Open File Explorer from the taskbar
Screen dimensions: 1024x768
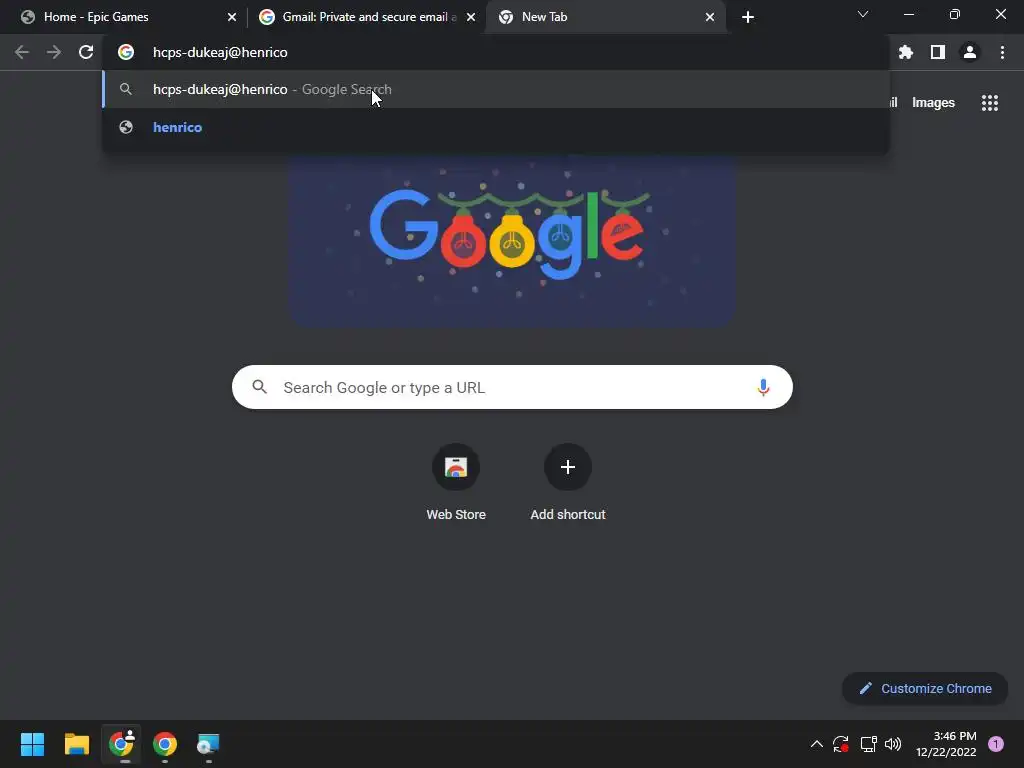pyautogui.click(x=76, y=744)
